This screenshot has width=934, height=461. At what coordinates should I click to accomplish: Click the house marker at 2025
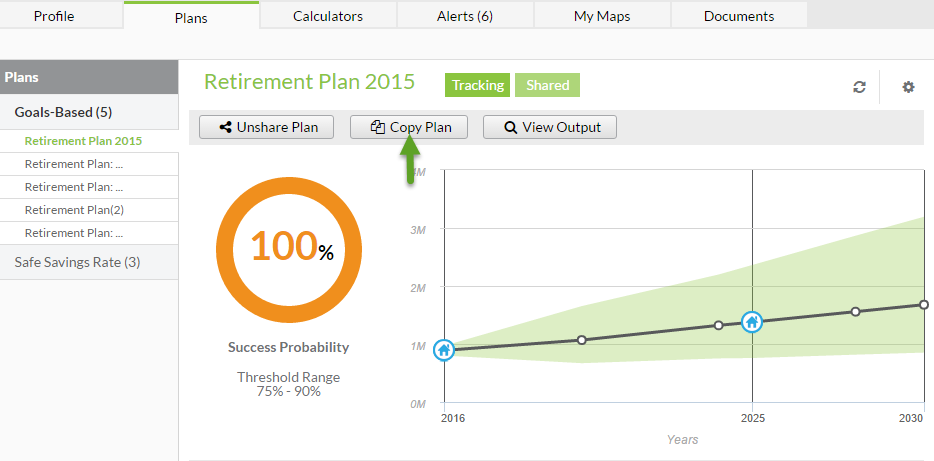(x=752, y=322)
